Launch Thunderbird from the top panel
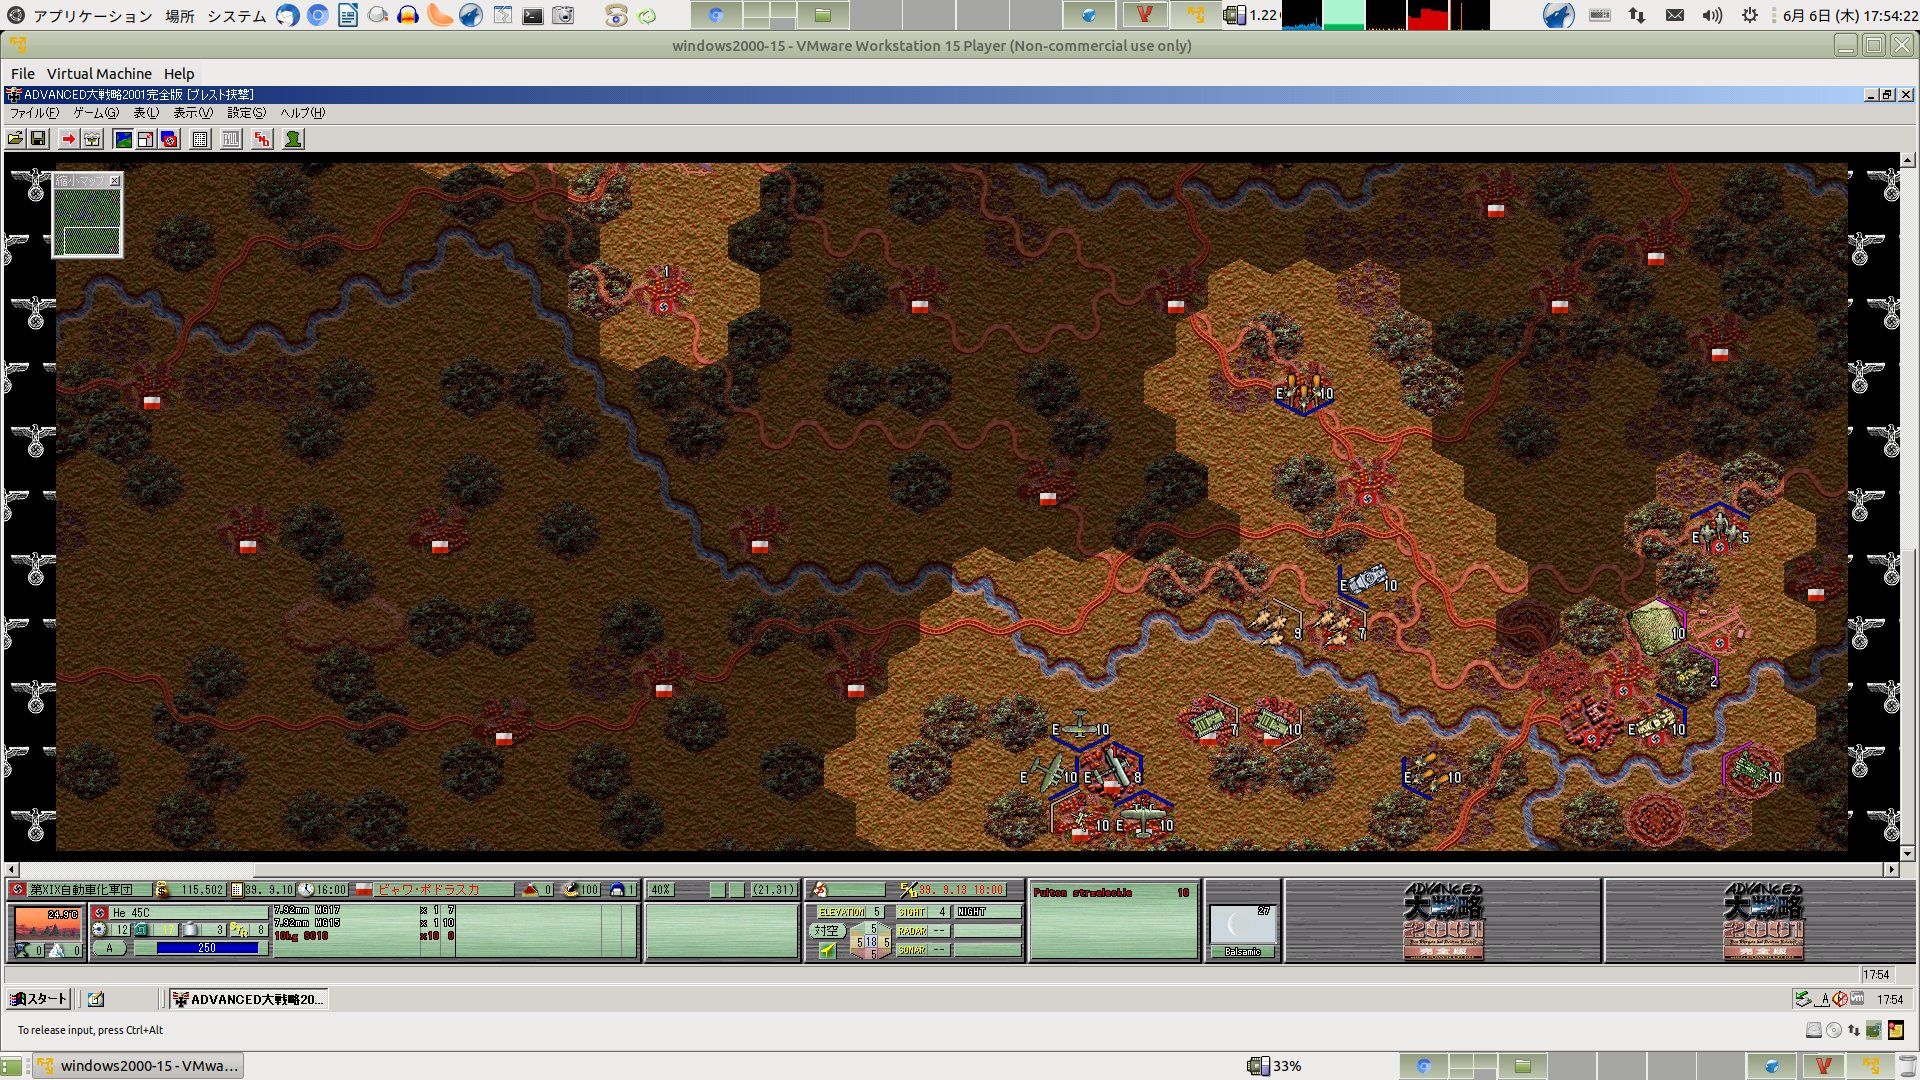The width and height of the screenshot is (1920, 1080). click(288, 15)
